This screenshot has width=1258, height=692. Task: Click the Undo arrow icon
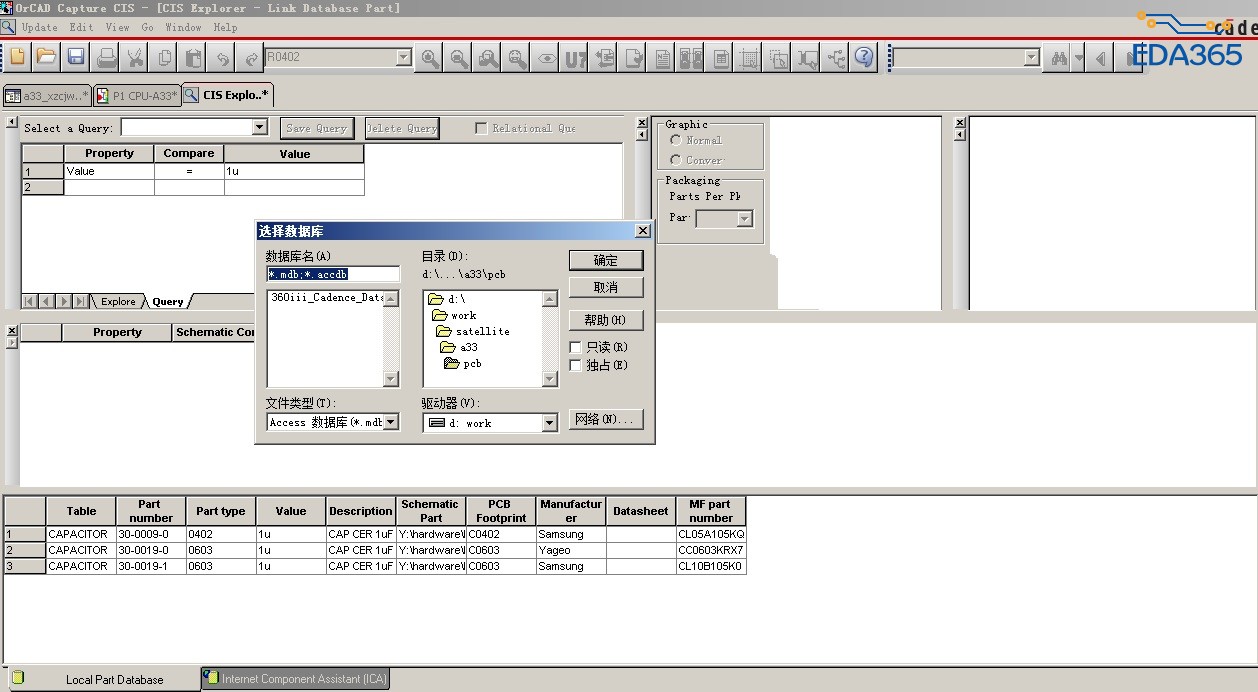223,57
